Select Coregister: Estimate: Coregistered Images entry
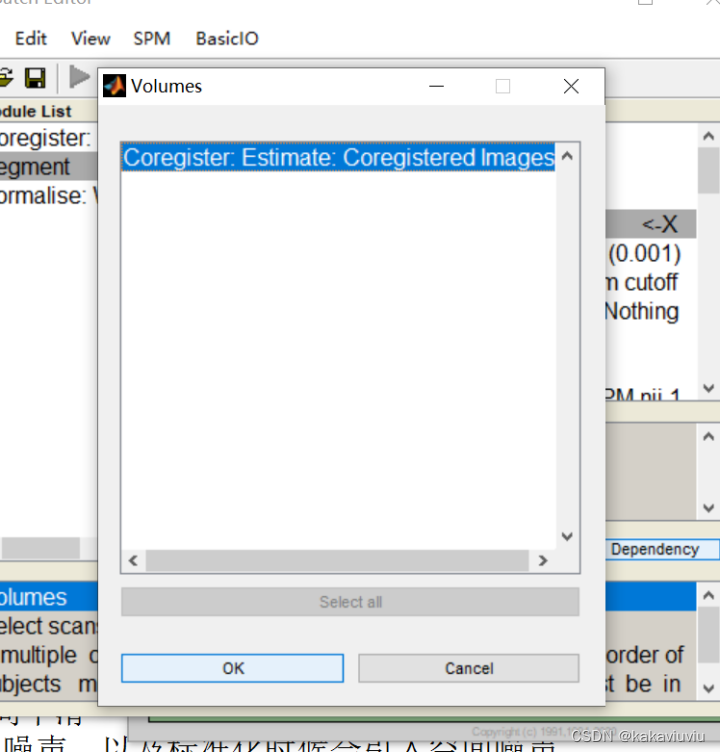This screenshot has width=720, height=752. click(x=339, y=157)
